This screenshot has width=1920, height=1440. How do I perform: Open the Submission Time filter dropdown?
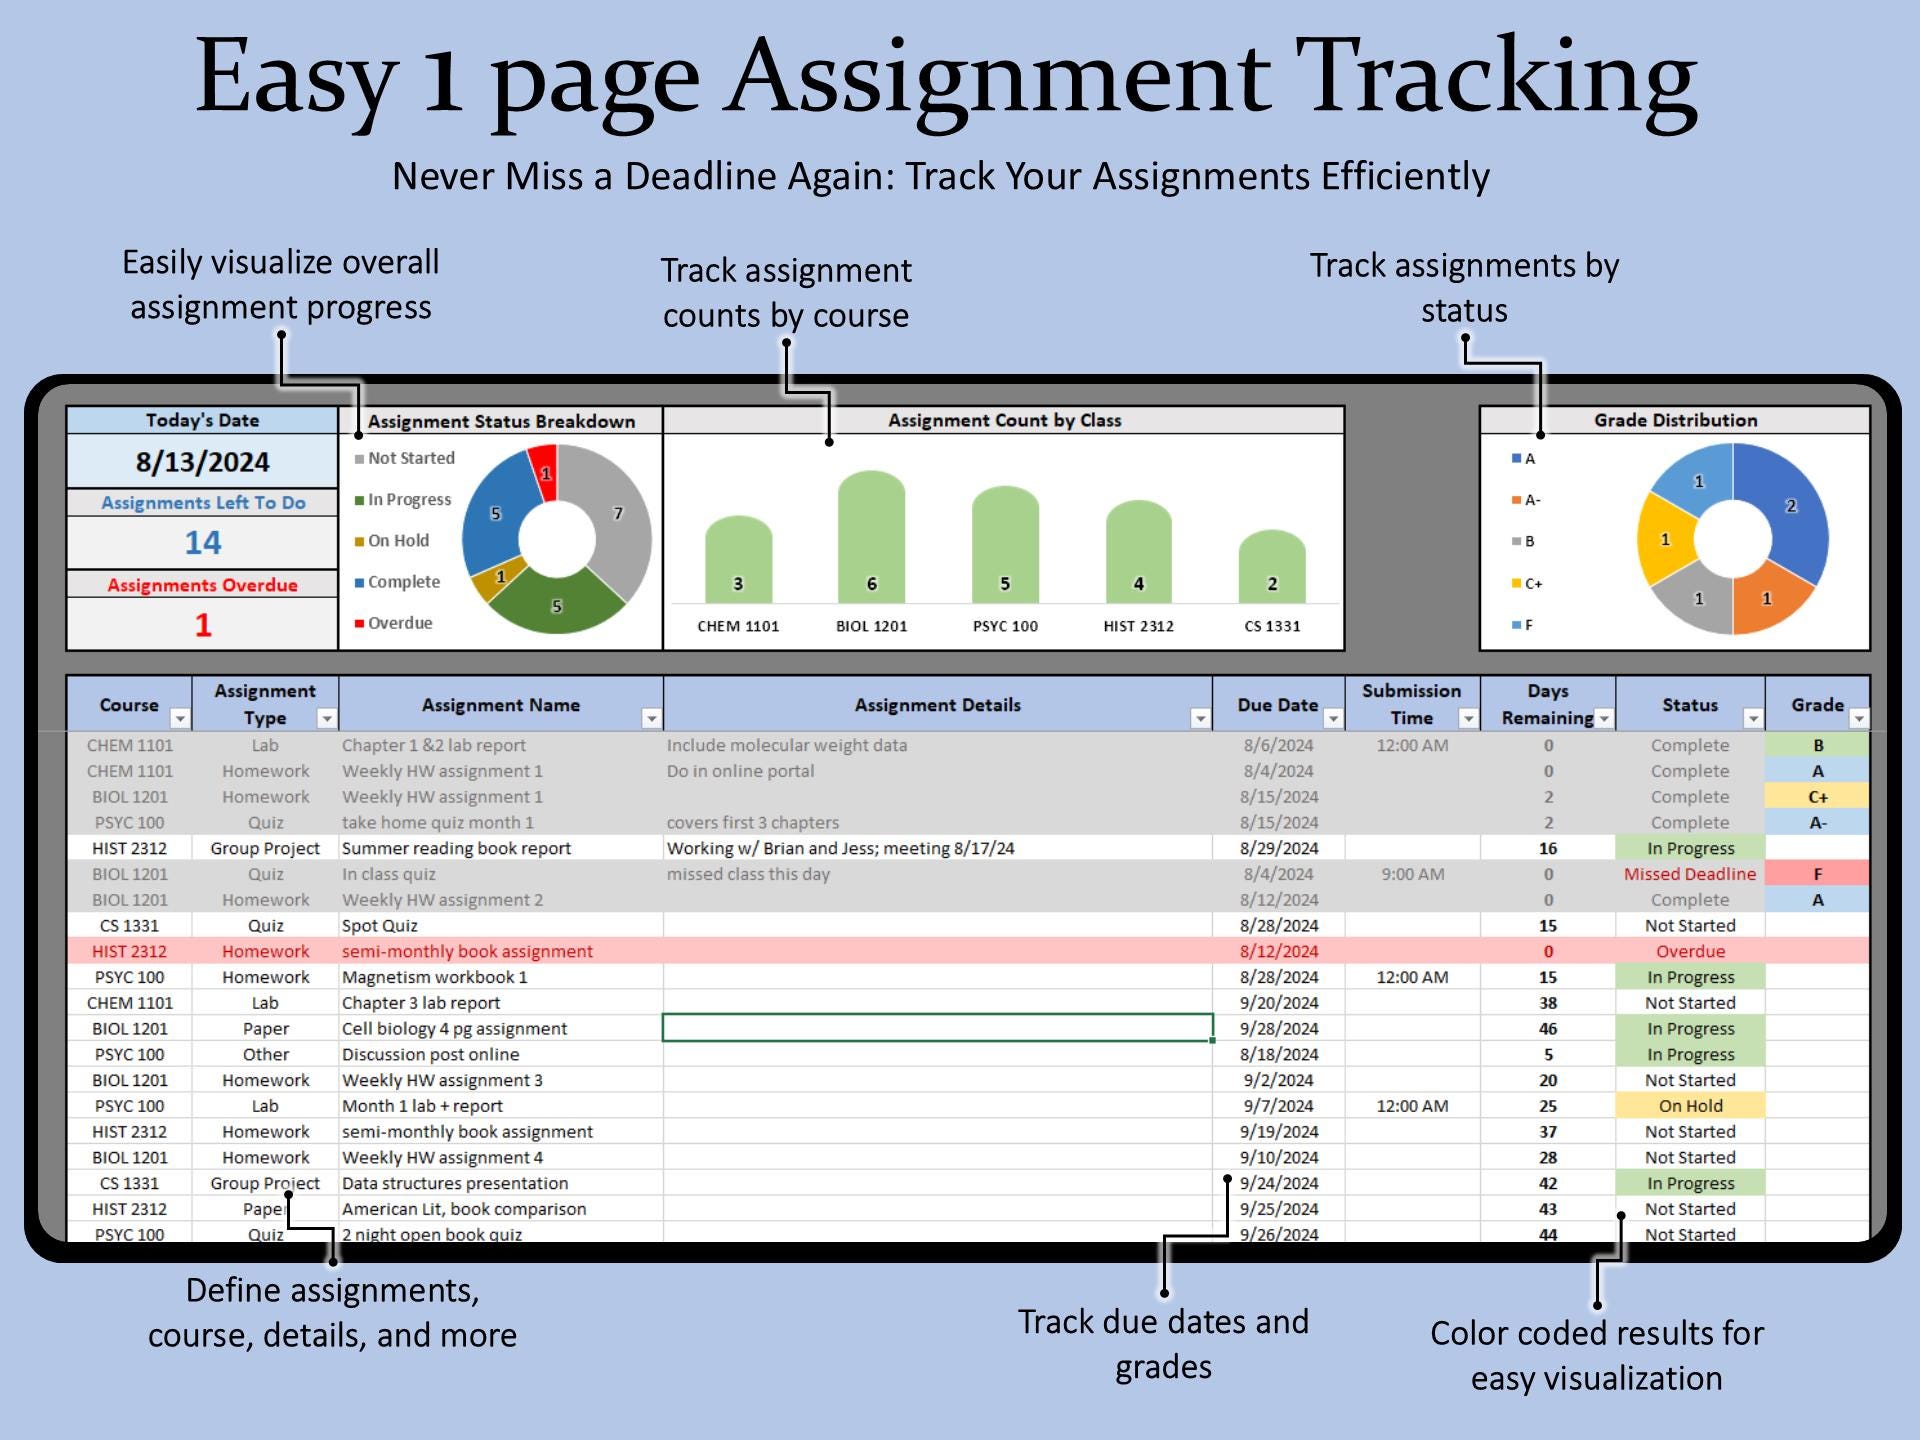click(1468, 718)
